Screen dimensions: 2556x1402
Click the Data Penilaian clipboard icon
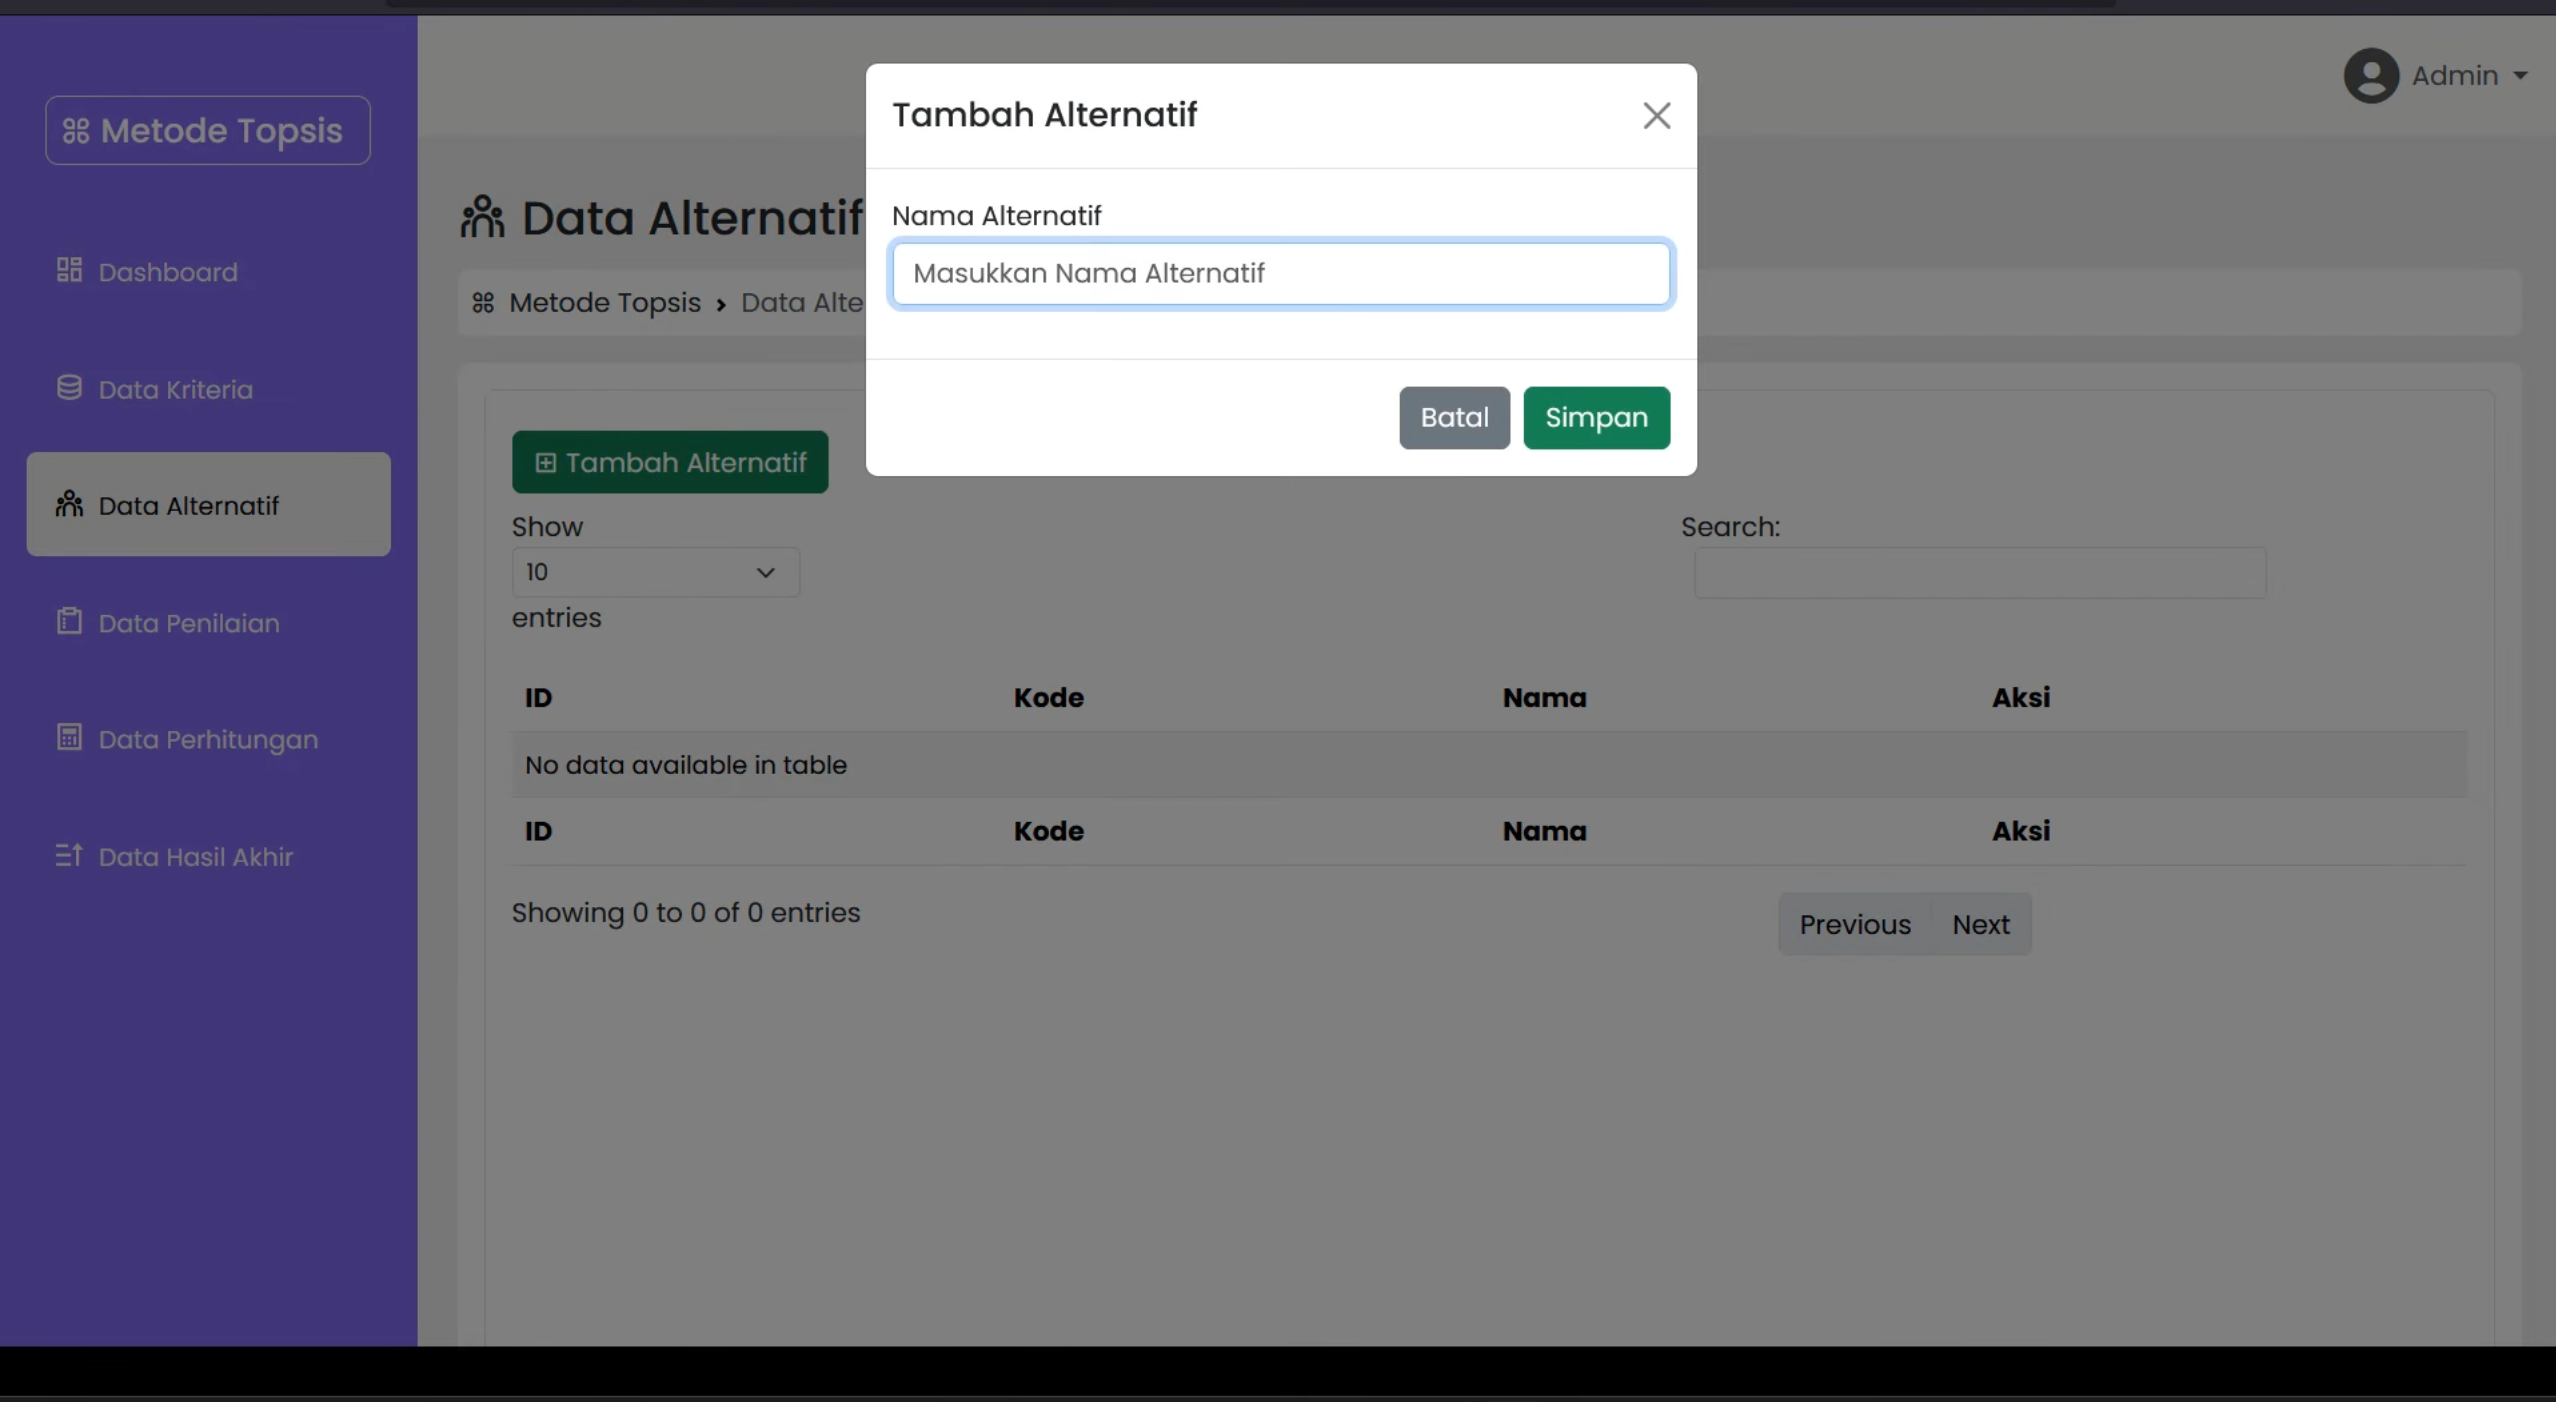coord(69,621)
